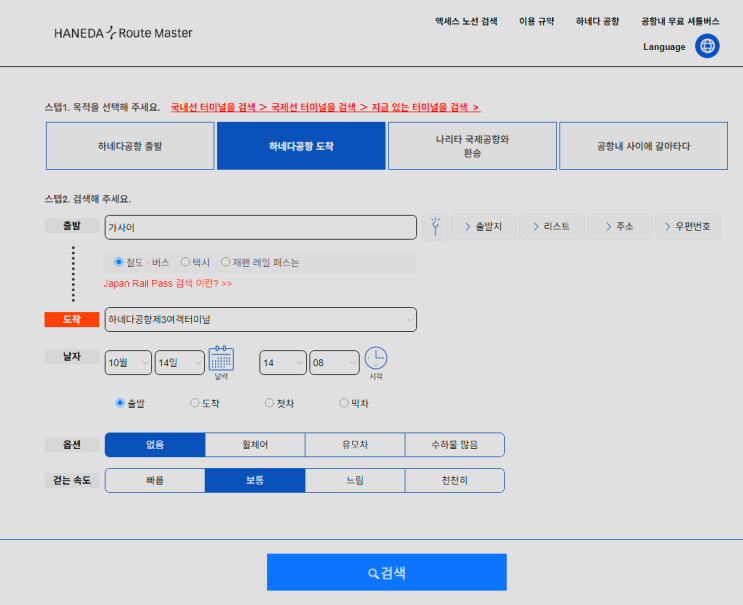This screenshot has width=743, height=605.
Task: Open the hour dropdown showing 14
Action: click(x=283, y=363)
